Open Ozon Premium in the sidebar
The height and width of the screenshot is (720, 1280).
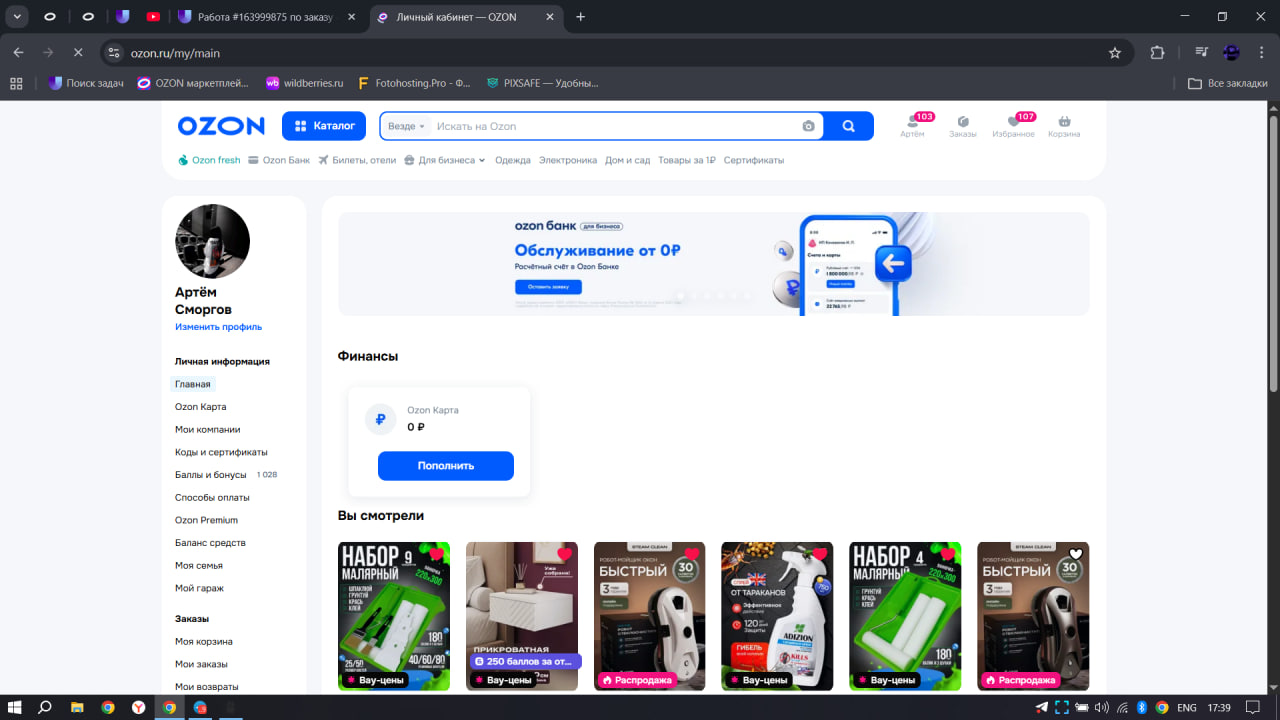(206, 520)
